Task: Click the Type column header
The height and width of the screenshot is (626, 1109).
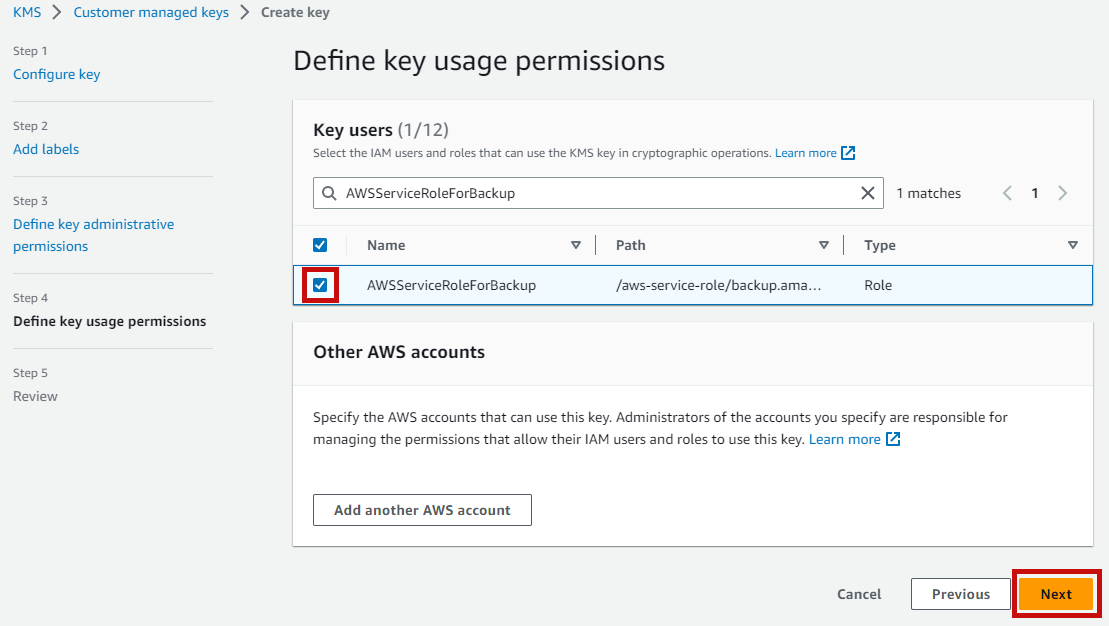Action: click(x=880, y=245)
